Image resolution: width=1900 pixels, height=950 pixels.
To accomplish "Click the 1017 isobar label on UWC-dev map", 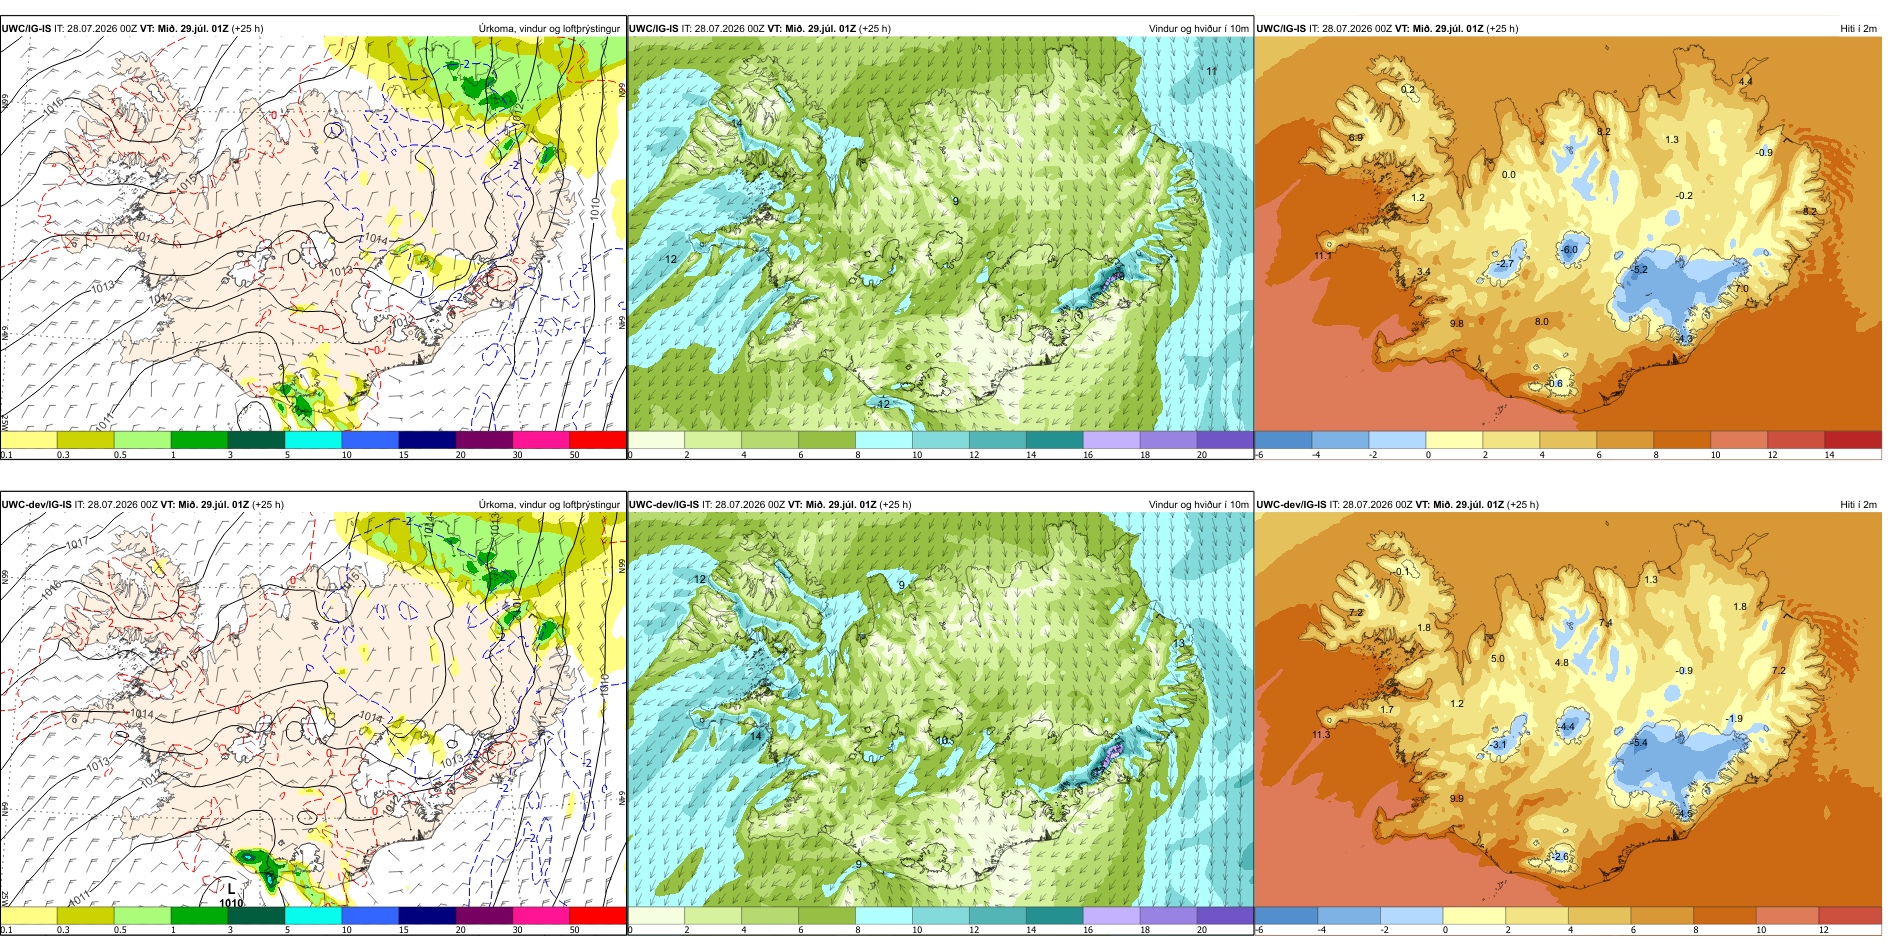I will pyautogui.click(x=77, y=543).
